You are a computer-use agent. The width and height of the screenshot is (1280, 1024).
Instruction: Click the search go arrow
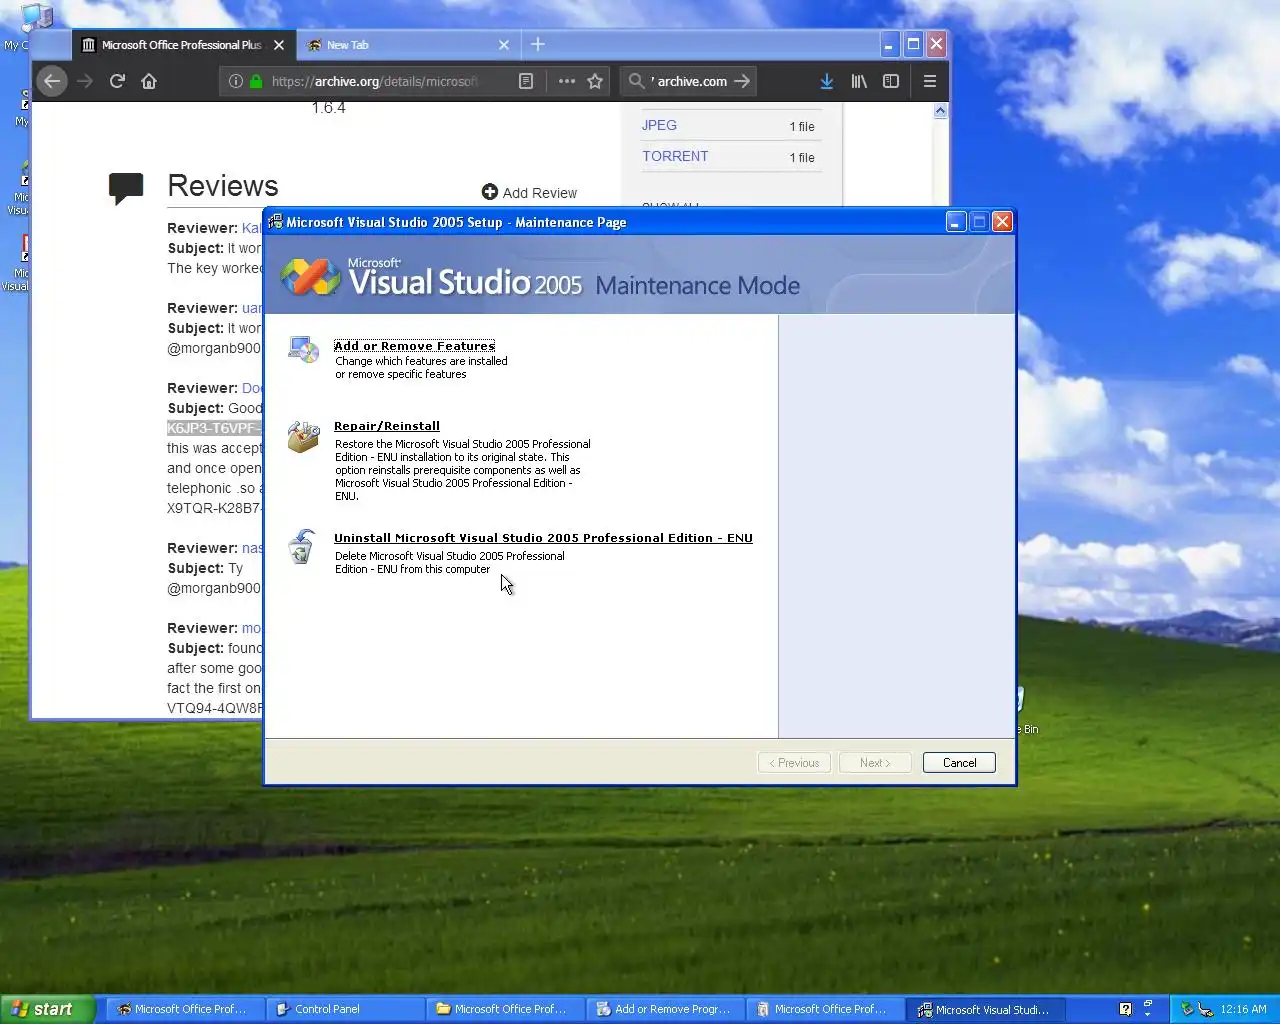tap(742, 81)
